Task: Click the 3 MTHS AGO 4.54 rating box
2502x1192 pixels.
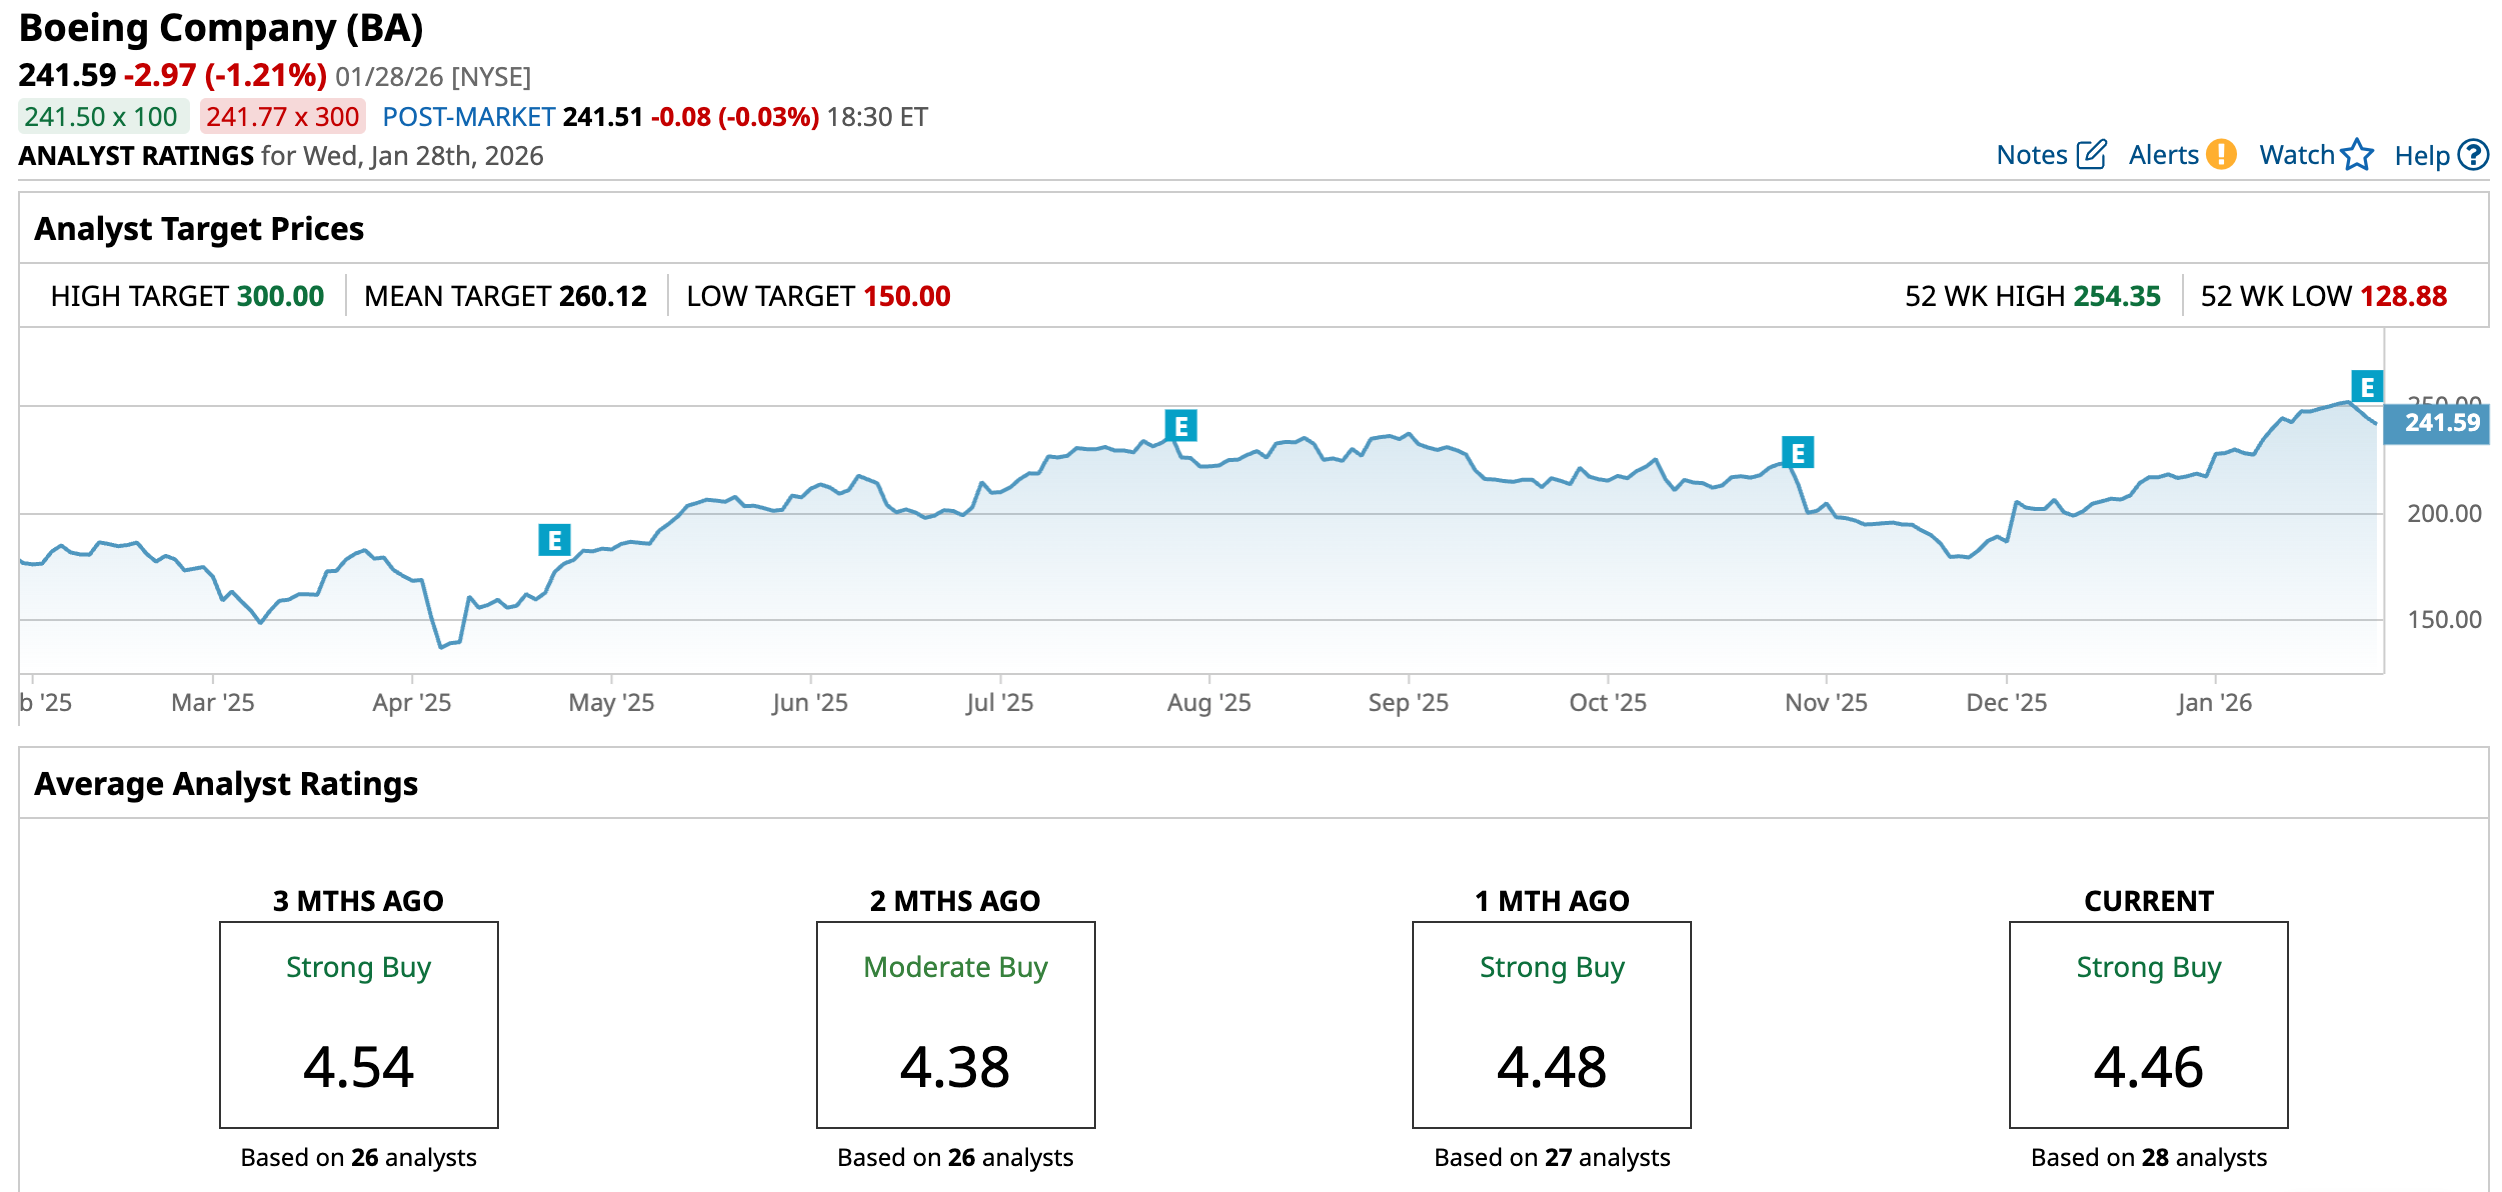Action: [x=358, y=1025]
